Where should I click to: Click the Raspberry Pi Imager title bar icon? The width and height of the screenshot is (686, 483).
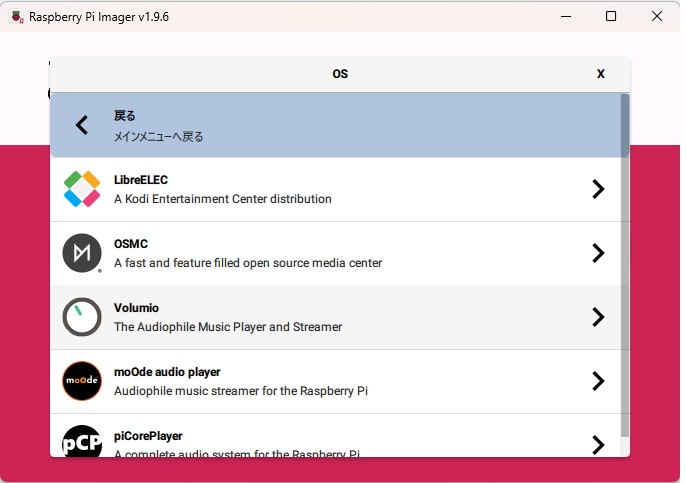pos(17,17)
